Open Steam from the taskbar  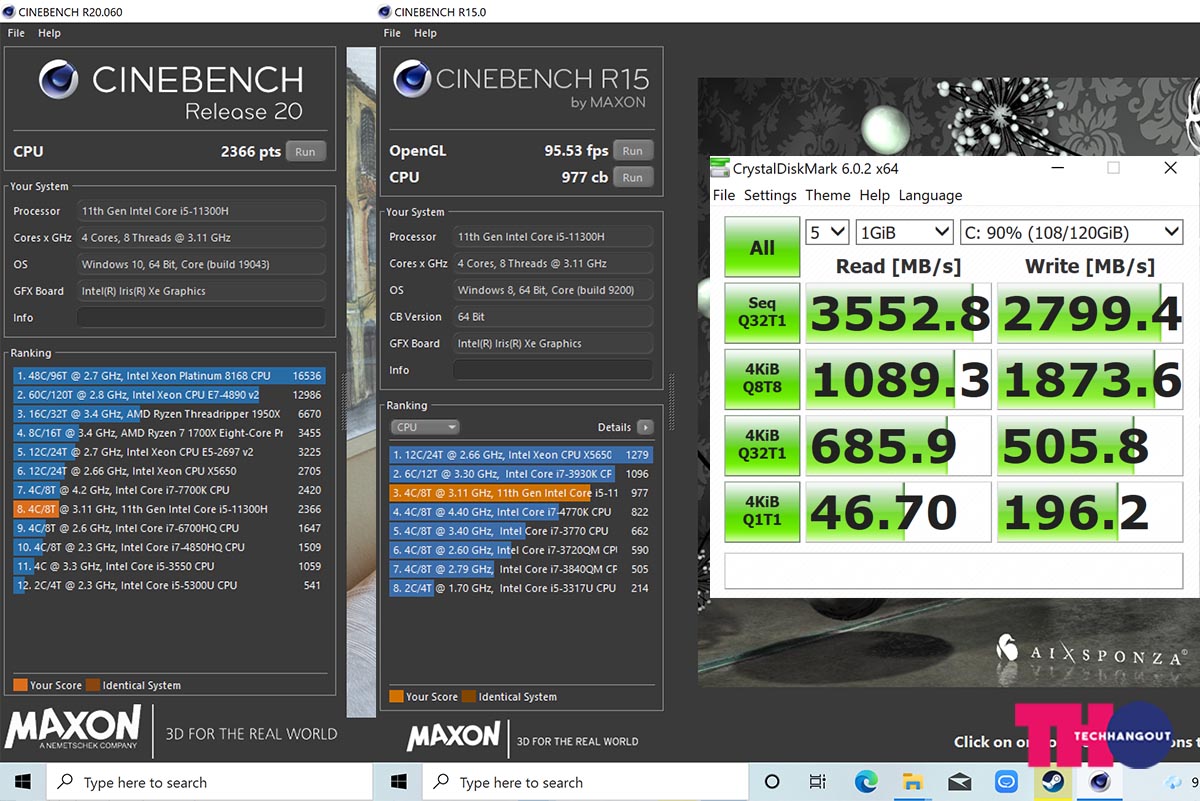click(1052, 782)
